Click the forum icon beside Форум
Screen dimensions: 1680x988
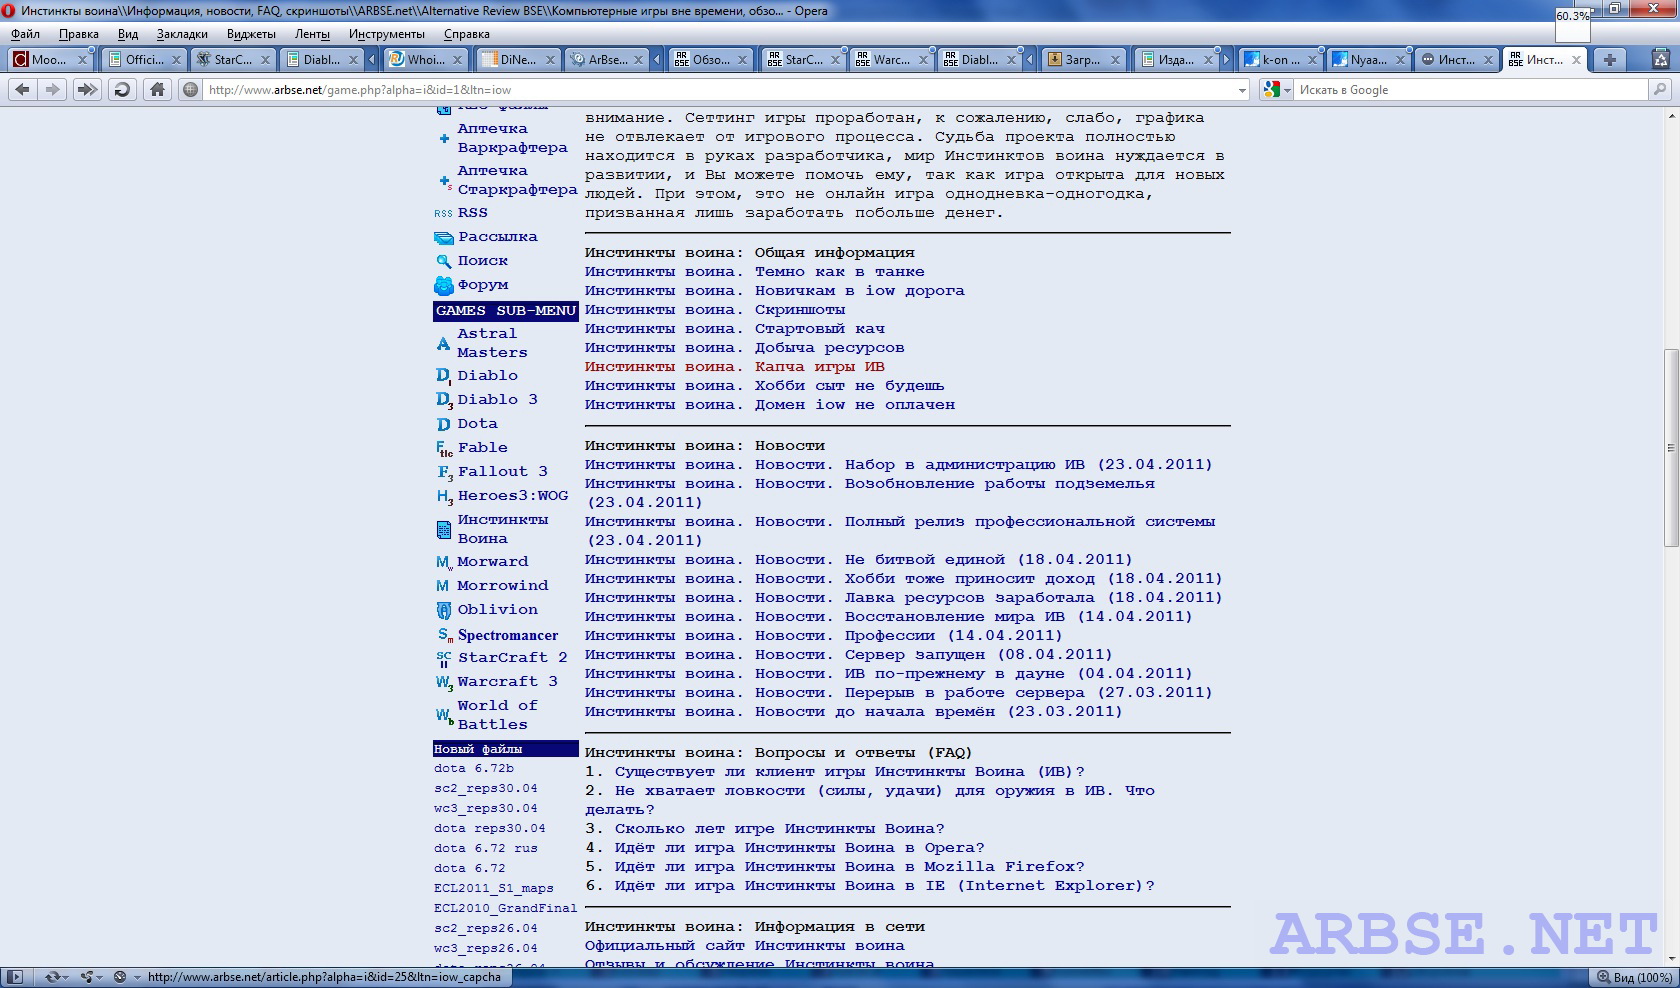(x=444, y=286)
